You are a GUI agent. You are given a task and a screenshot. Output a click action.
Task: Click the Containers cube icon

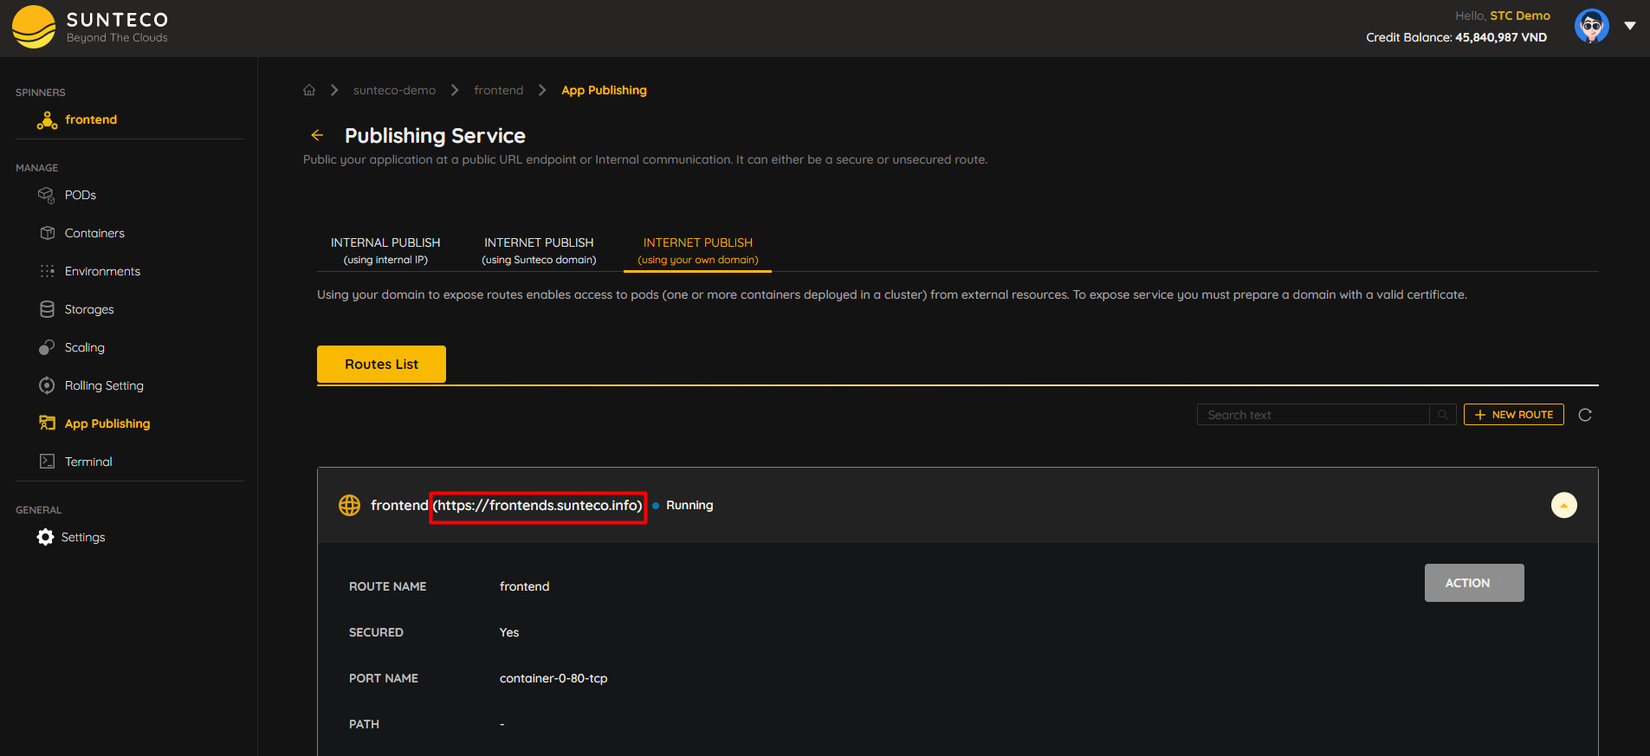(47, 233)
